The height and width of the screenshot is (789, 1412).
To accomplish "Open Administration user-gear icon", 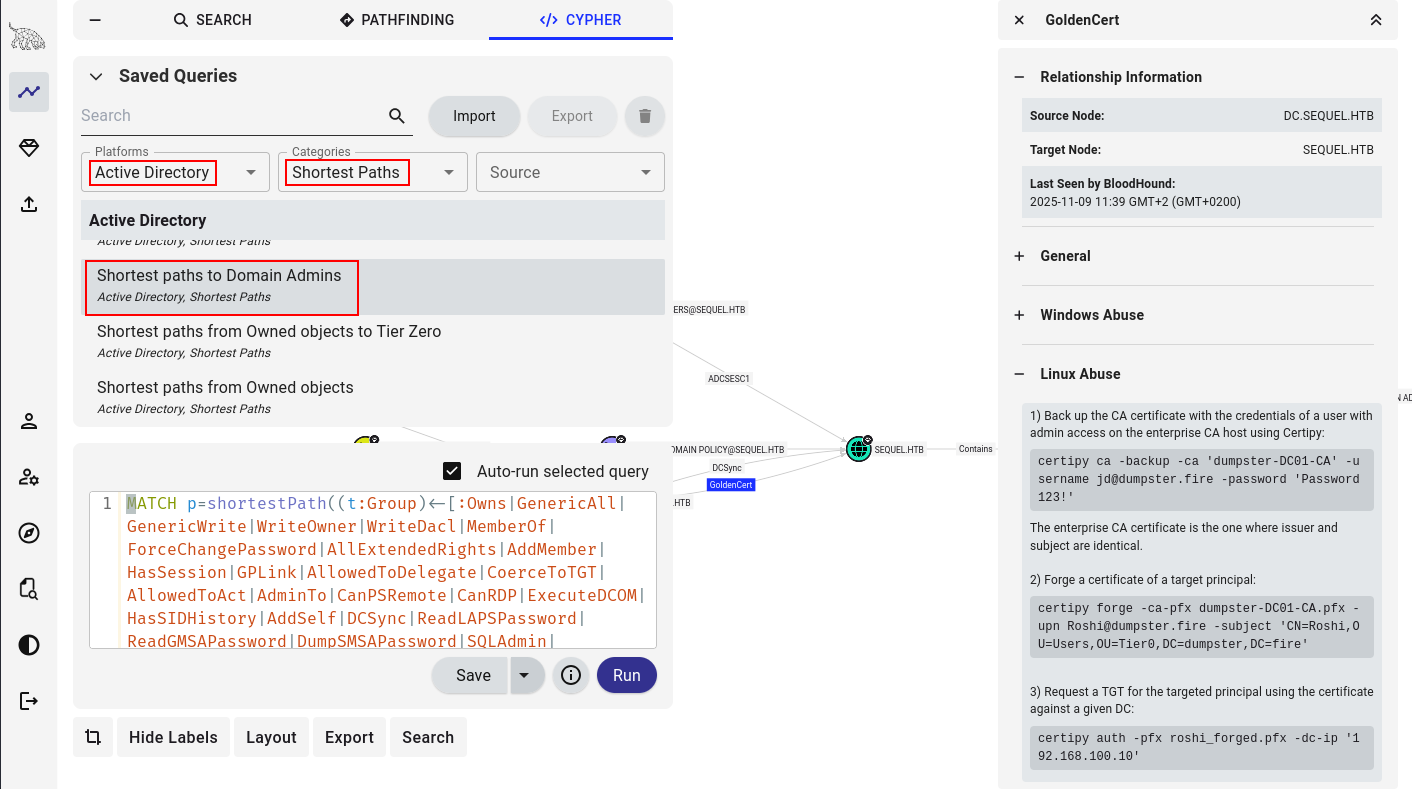I will tap(29, 477).
